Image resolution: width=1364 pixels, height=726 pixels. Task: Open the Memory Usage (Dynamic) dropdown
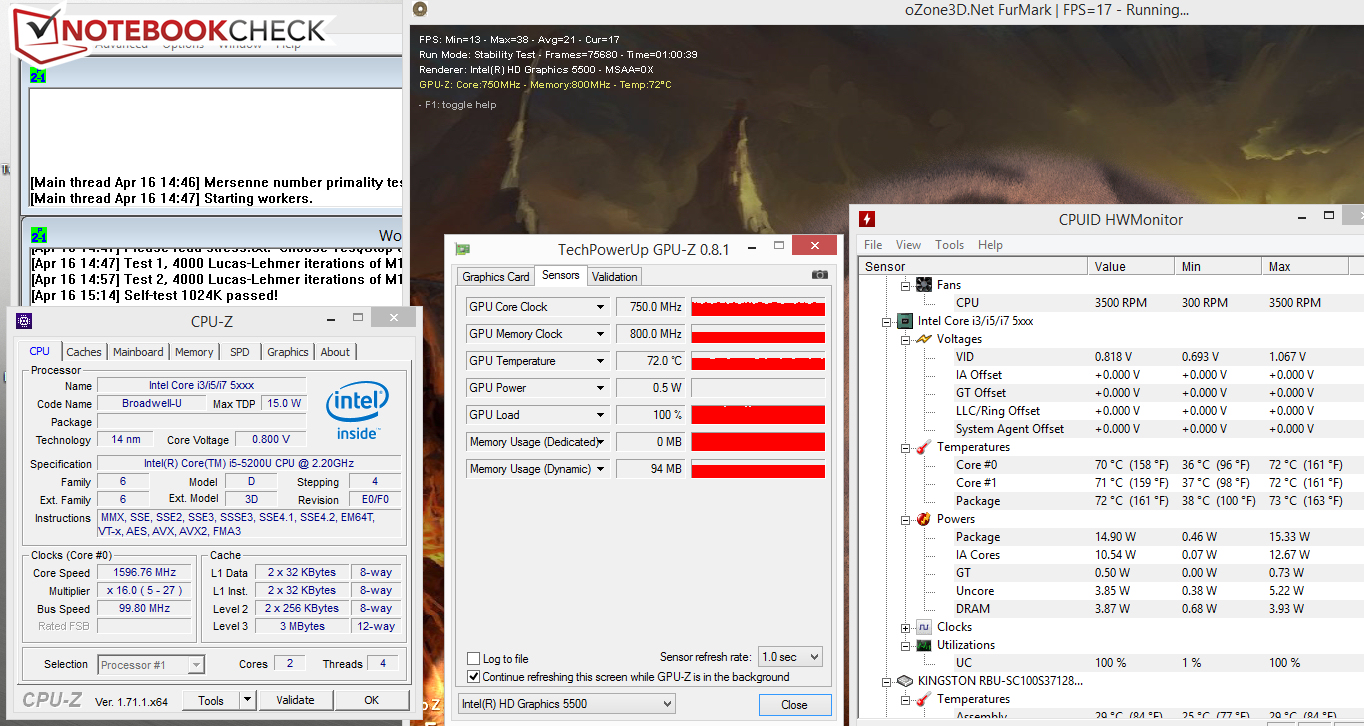(601, 469)
